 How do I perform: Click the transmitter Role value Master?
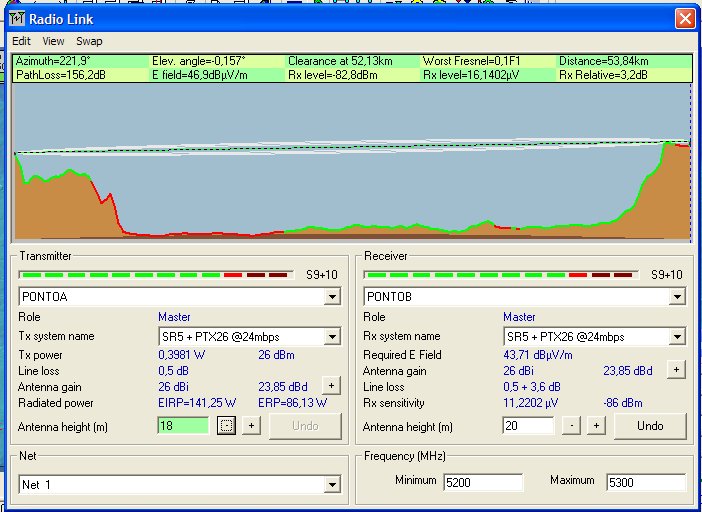pos(174,317)
